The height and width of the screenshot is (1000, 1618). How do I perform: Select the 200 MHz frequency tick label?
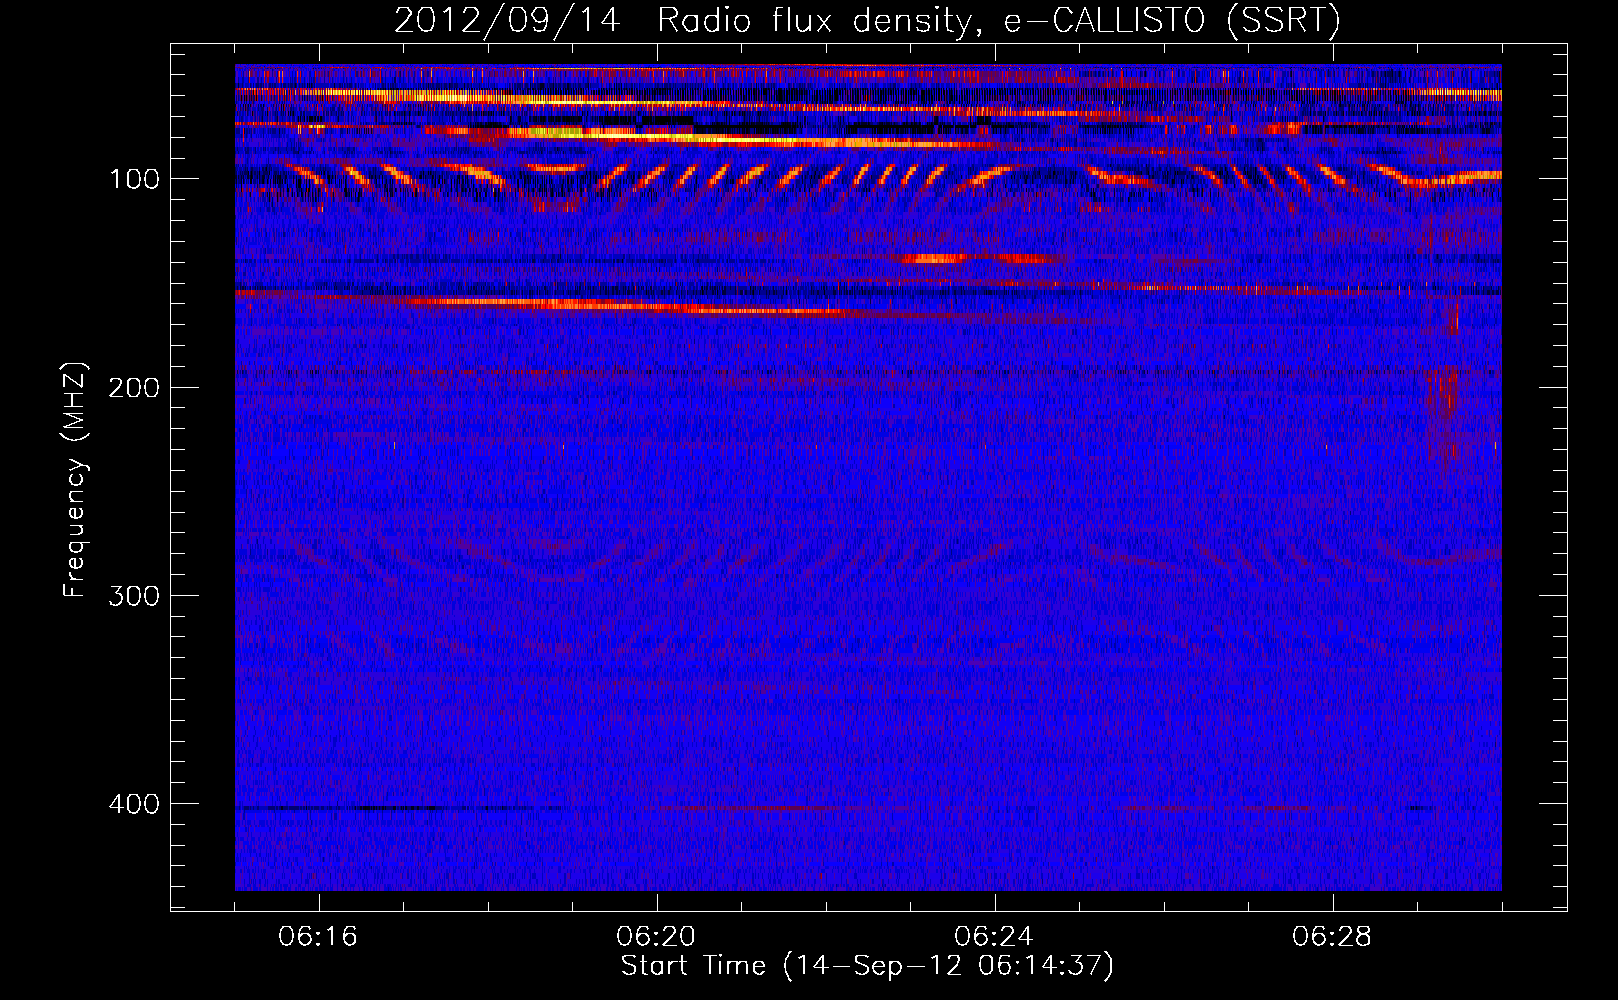pyautogui.click(x=133, y=387)
